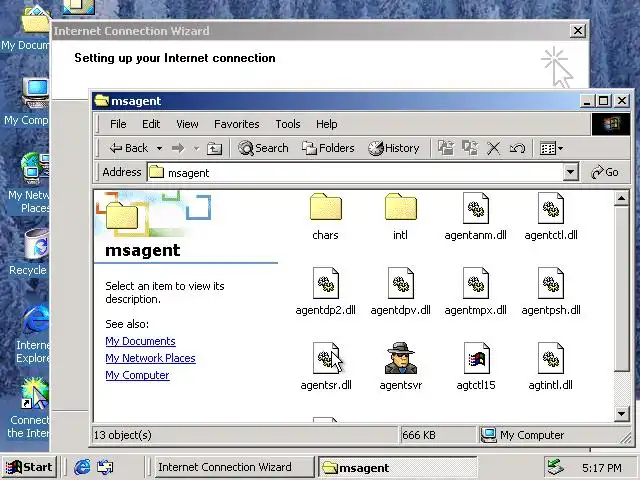Select the My Documents desktop icon
640x480 pixels.
tap(25, 29)
